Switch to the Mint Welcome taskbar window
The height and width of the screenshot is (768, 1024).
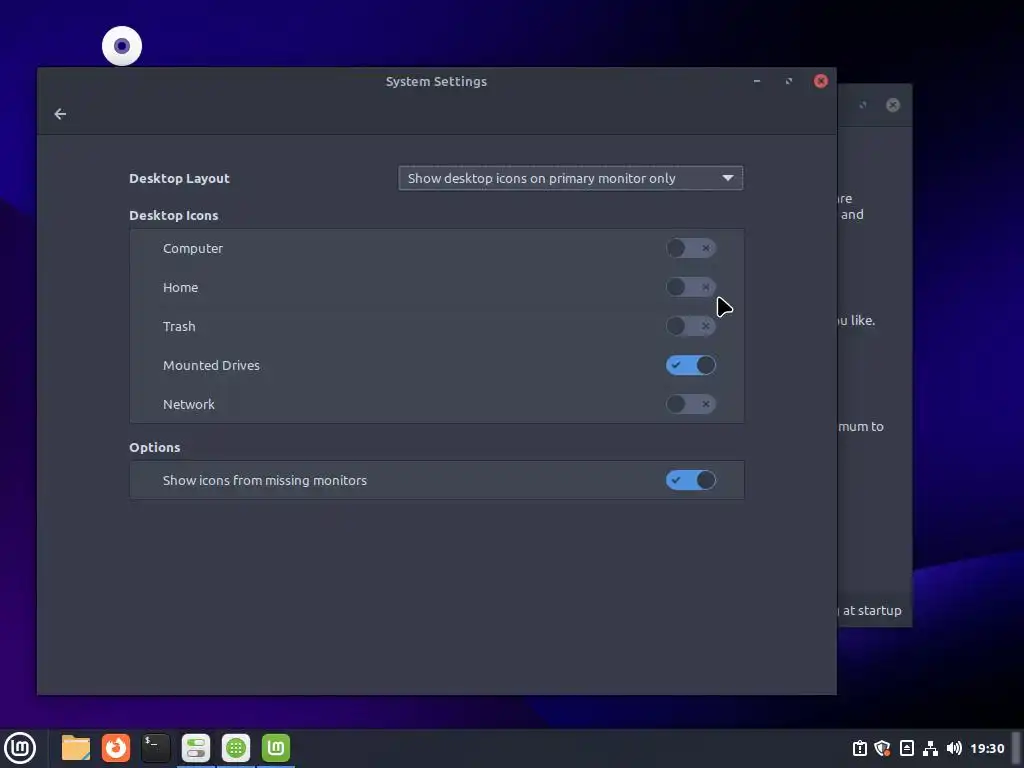coord(276,748)
